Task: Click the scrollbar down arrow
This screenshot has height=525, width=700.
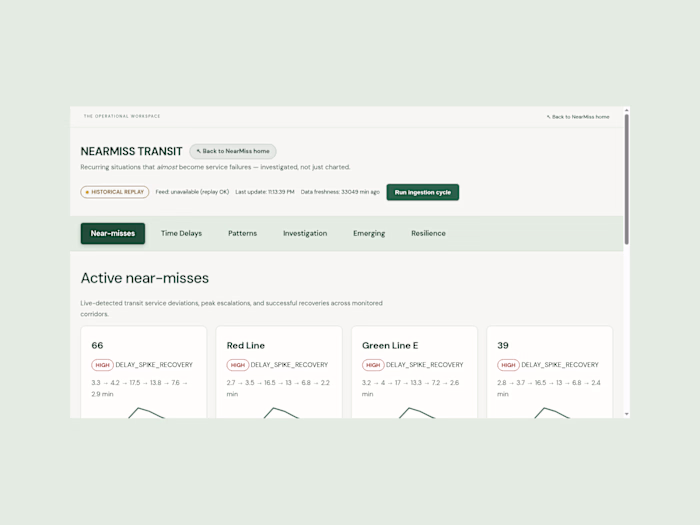Action: (x=627, y=414)
